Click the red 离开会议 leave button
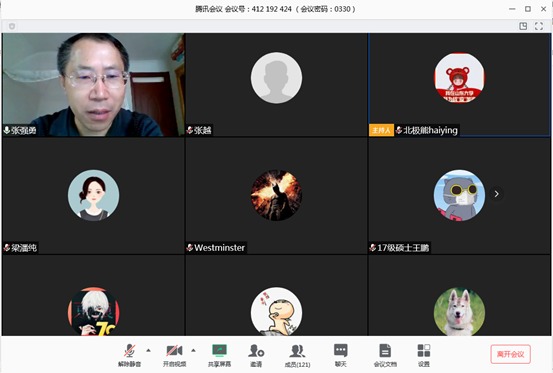 click(x=510, y=354)
